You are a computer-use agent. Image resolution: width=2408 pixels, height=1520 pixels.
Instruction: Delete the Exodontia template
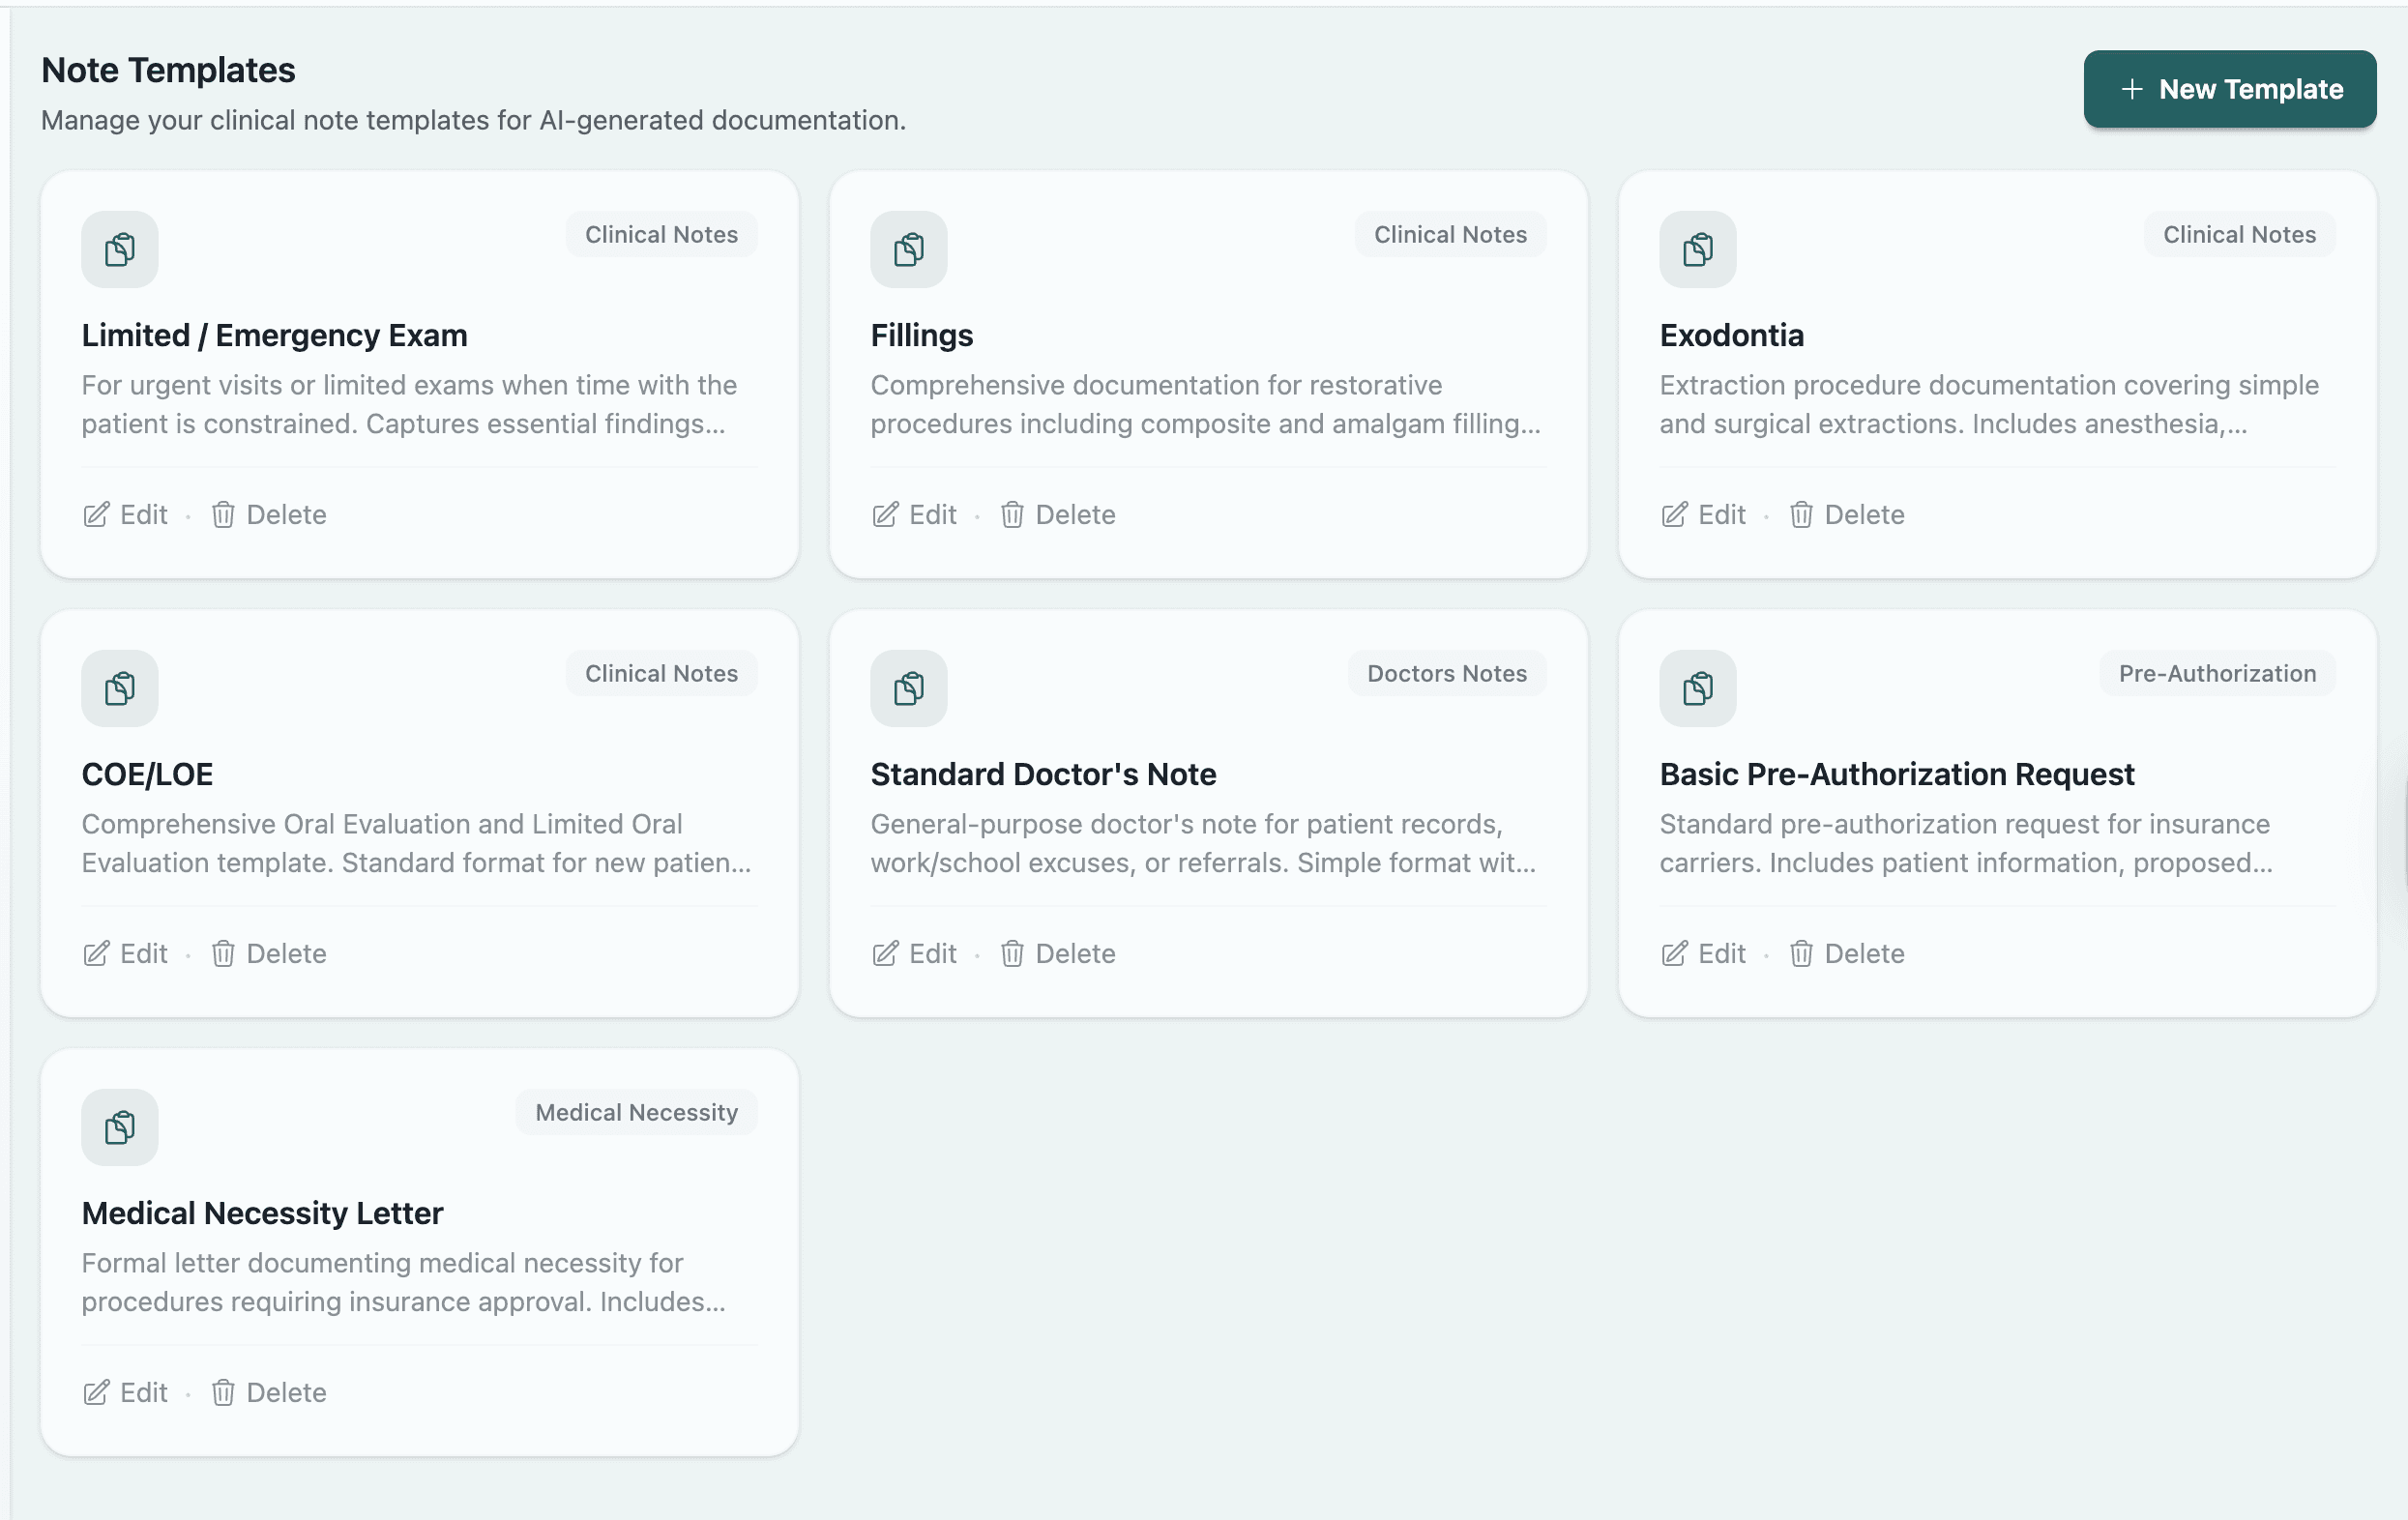coord(1847,514)
